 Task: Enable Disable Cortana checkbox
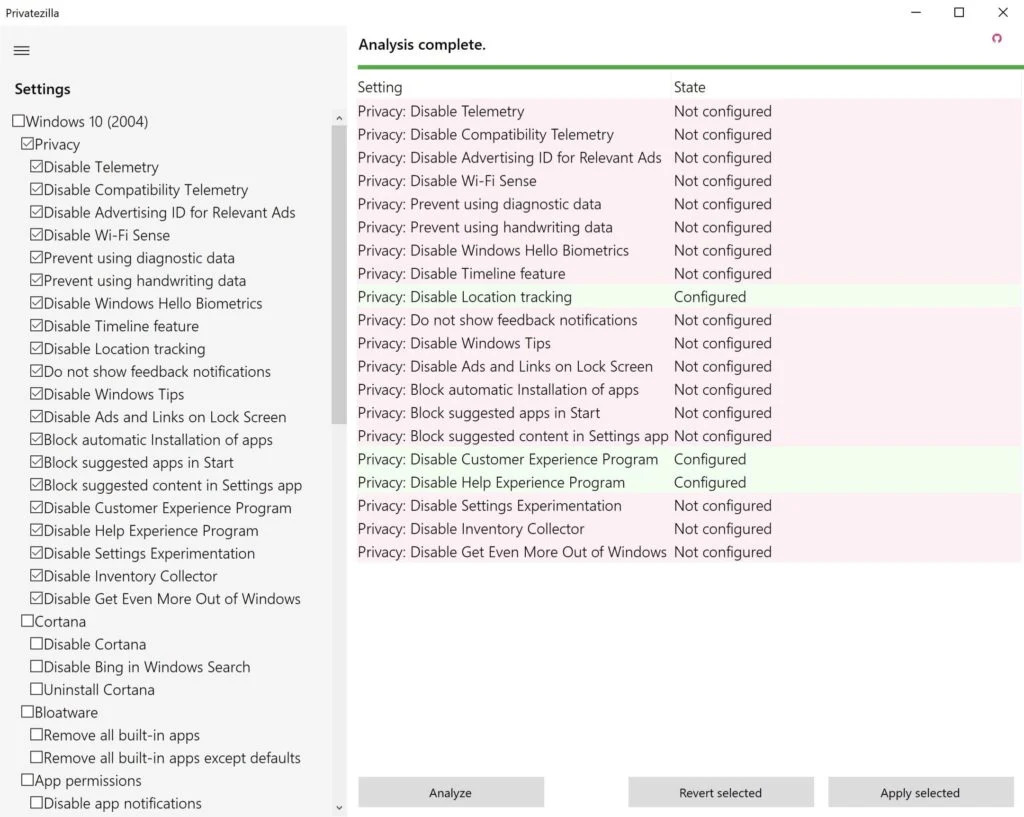pyautogui.click(x=37, y=644)
